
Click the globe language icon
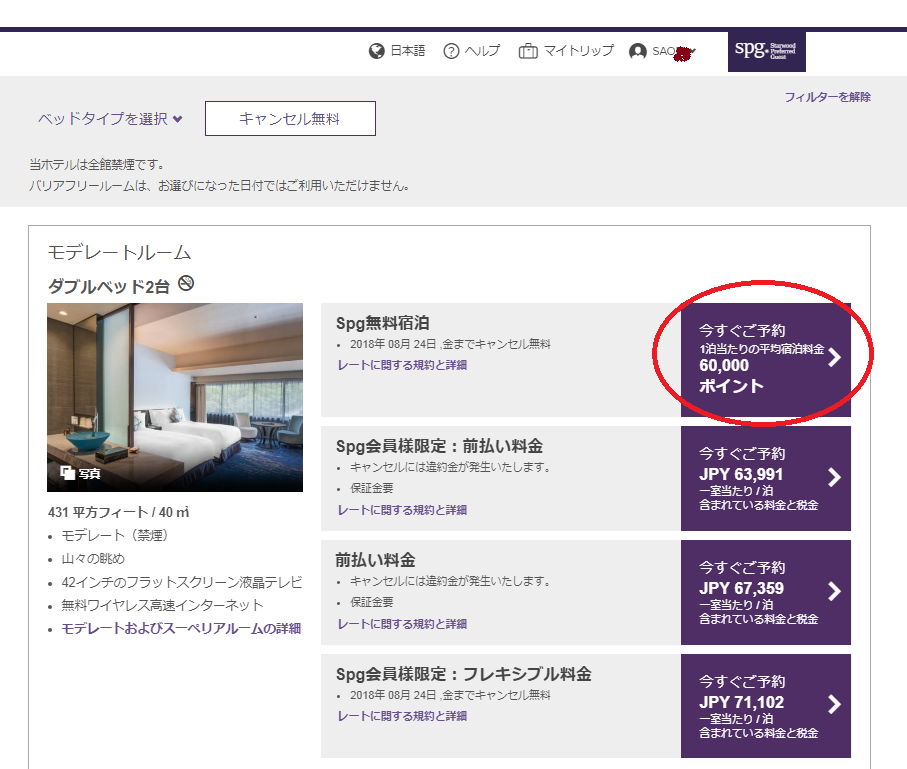click(x=377, y=51)
